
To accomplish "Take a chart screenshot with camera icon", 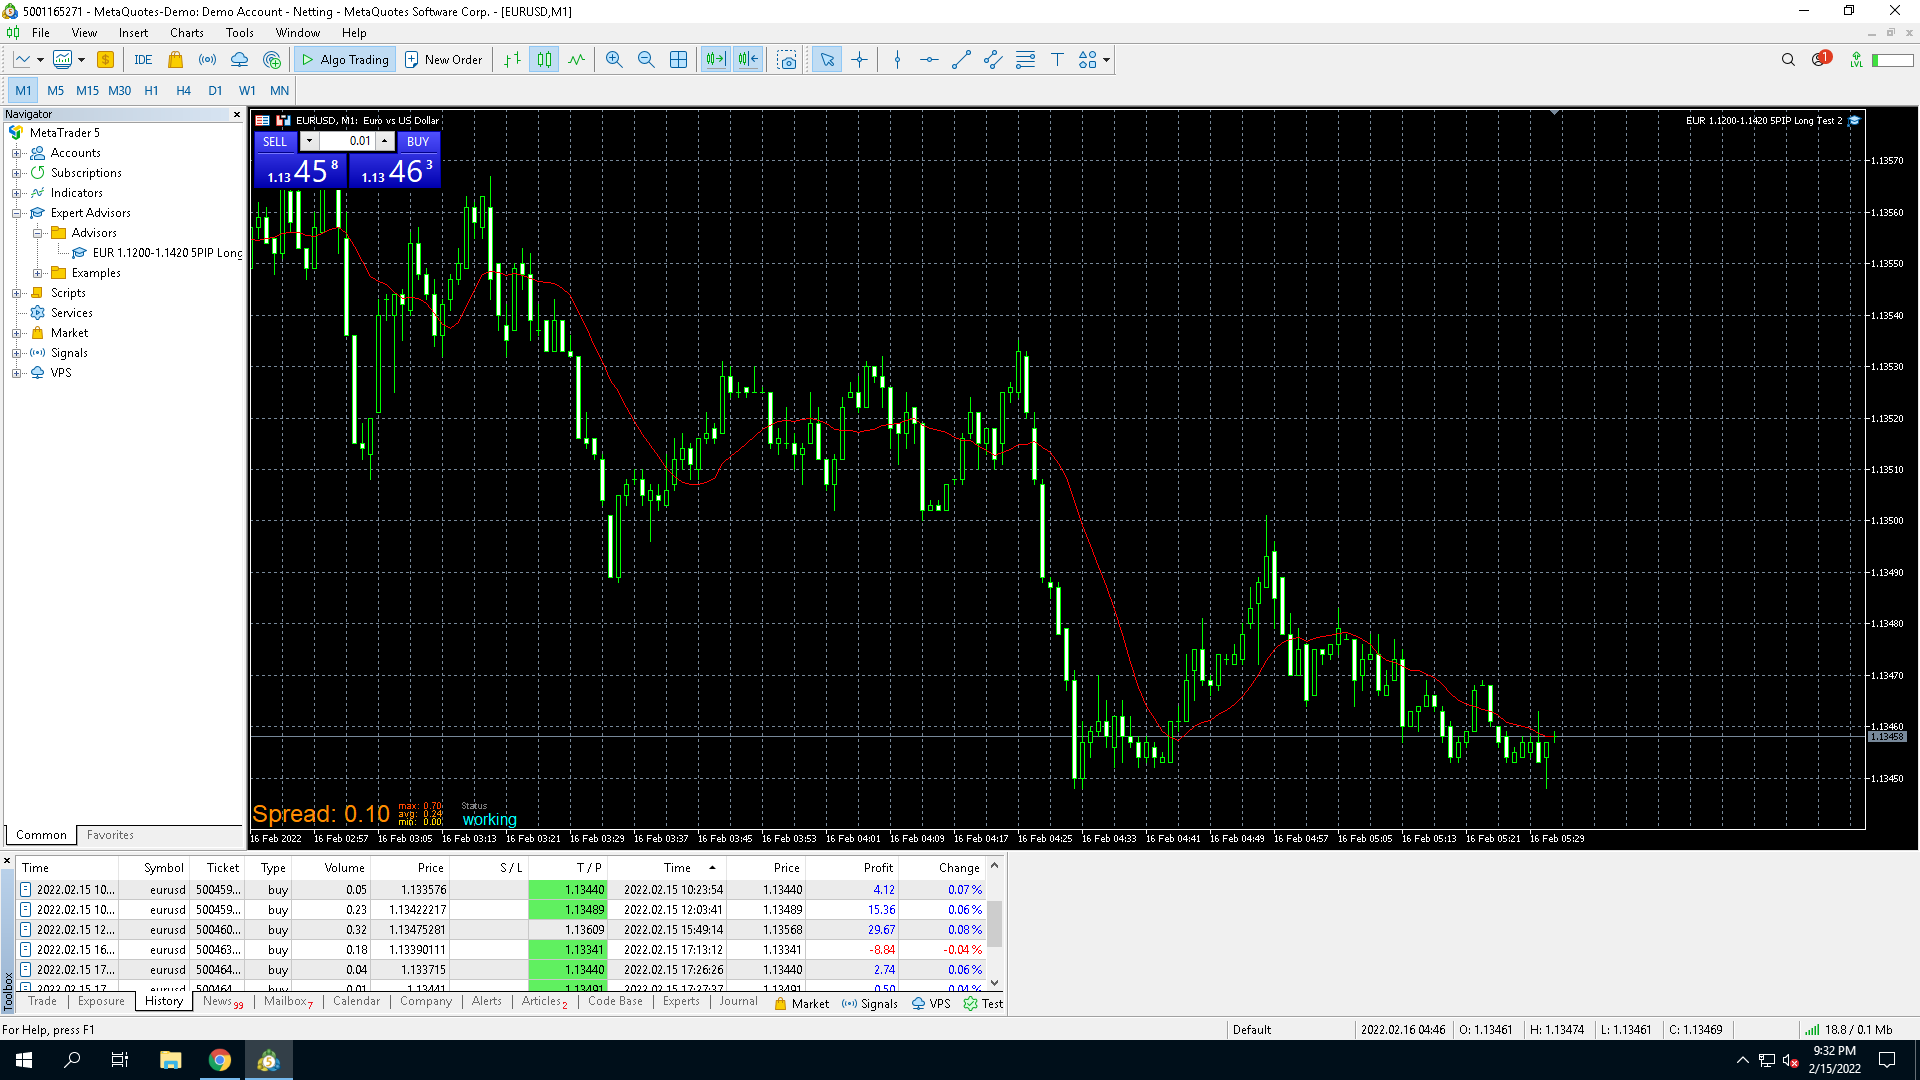I will coord(788,60).
